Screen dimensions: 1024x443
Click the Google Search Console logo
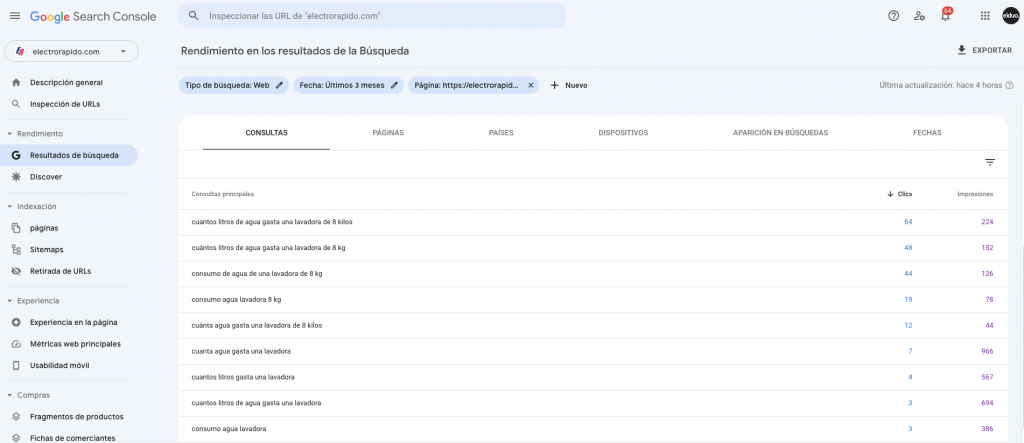click(93, 16)
